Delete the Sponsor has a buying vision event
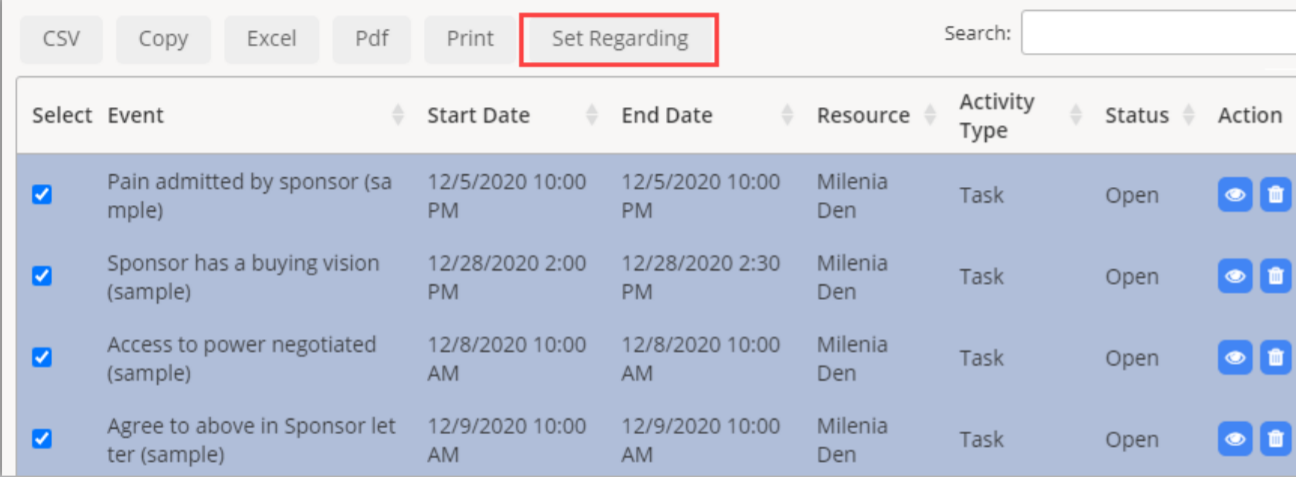Screen dimensions: 1296x477 1275,277
